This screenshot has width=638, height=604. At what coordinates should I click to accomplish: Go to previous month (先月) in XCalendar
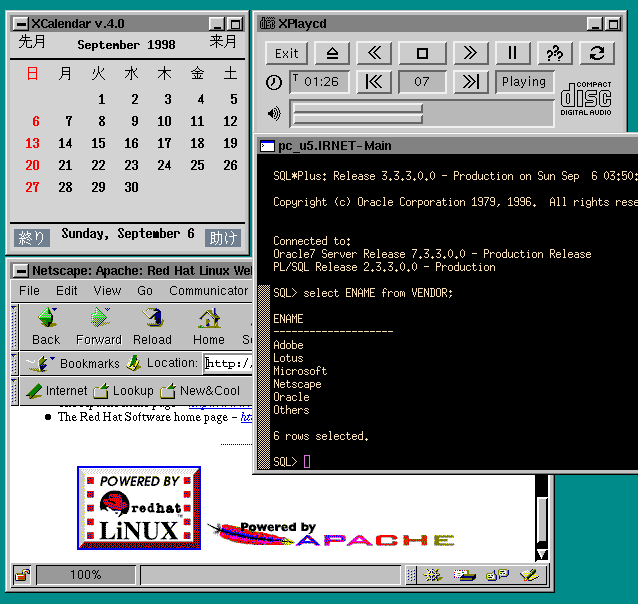[x=32, y=42]
